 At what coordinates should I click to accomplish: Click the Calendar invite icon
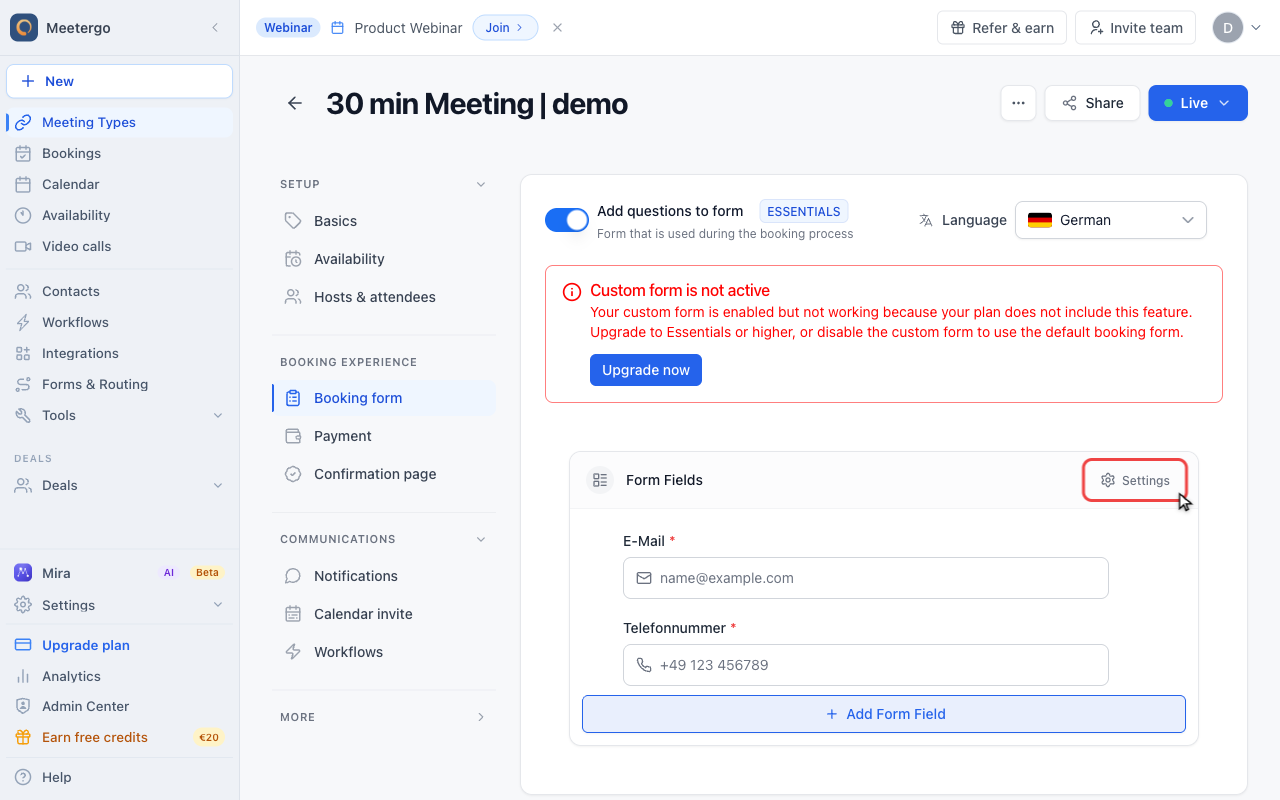pyautogui.click(x=293, y=614)
